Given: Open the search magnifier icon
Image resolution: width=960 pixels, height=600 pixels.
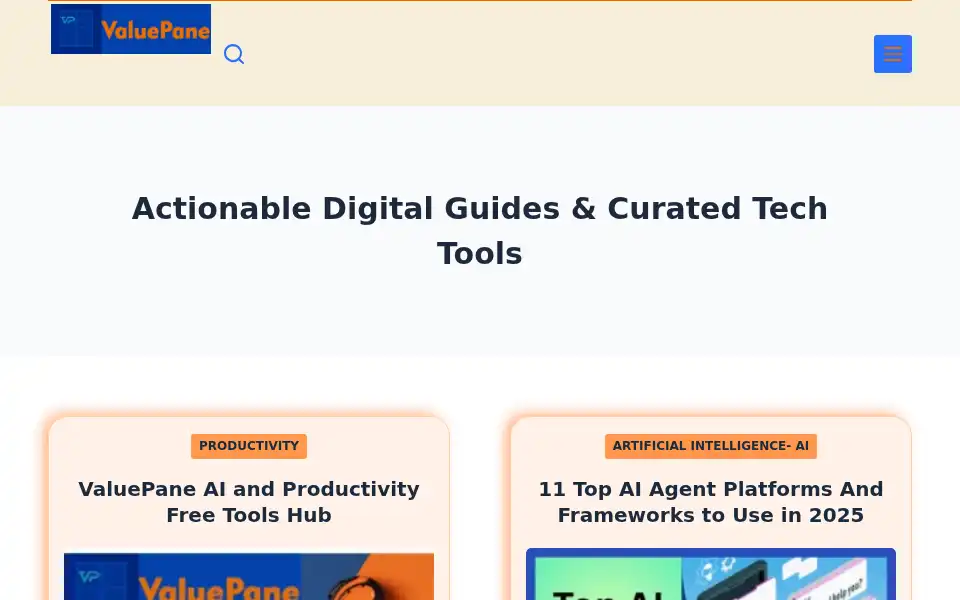Looking at the screenshot, I should coord(234,54).
